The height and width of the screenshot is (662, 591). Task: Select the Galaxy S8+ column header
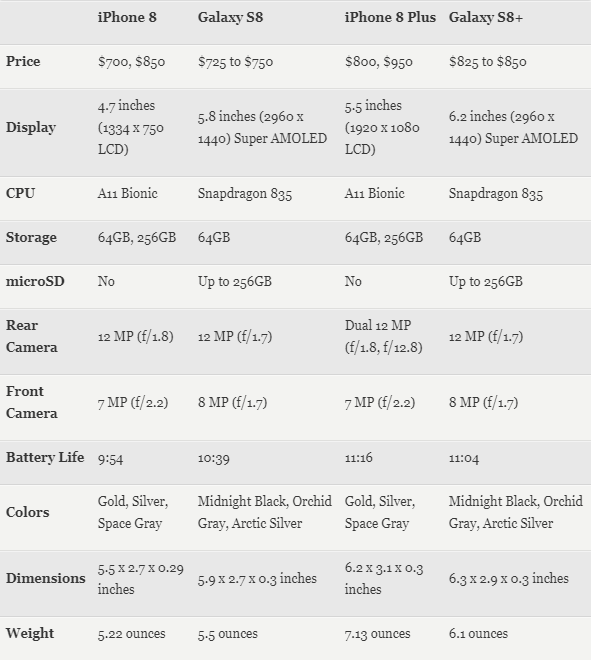pos(486,18)
